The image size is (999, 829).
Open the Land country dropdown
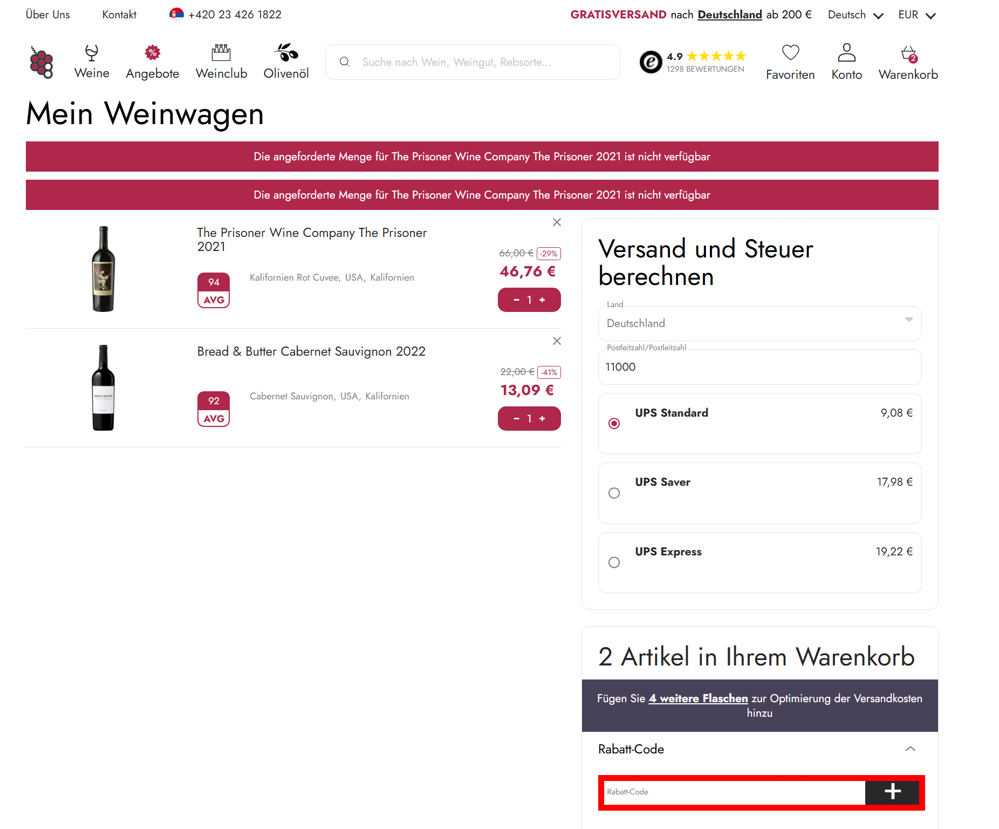pos(759,323)
